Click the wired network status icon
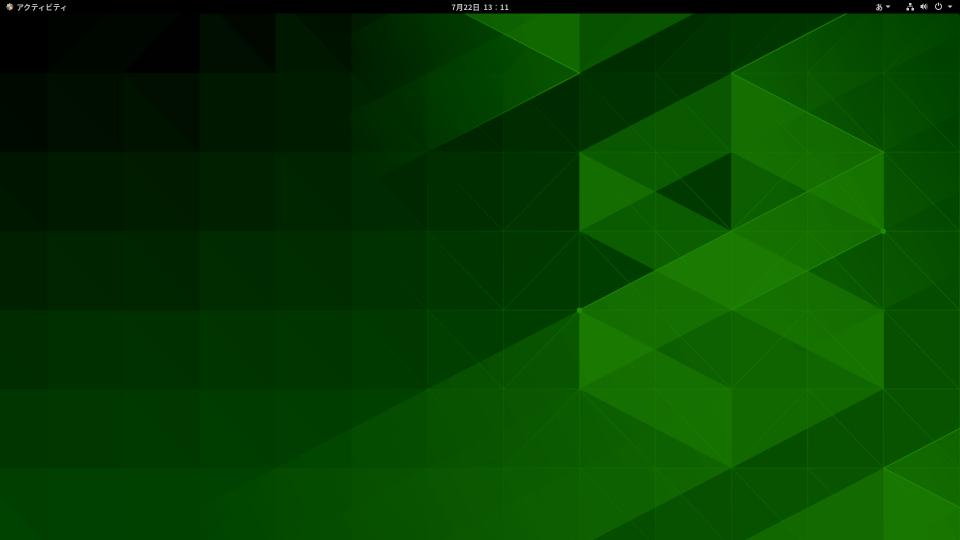 910,7
